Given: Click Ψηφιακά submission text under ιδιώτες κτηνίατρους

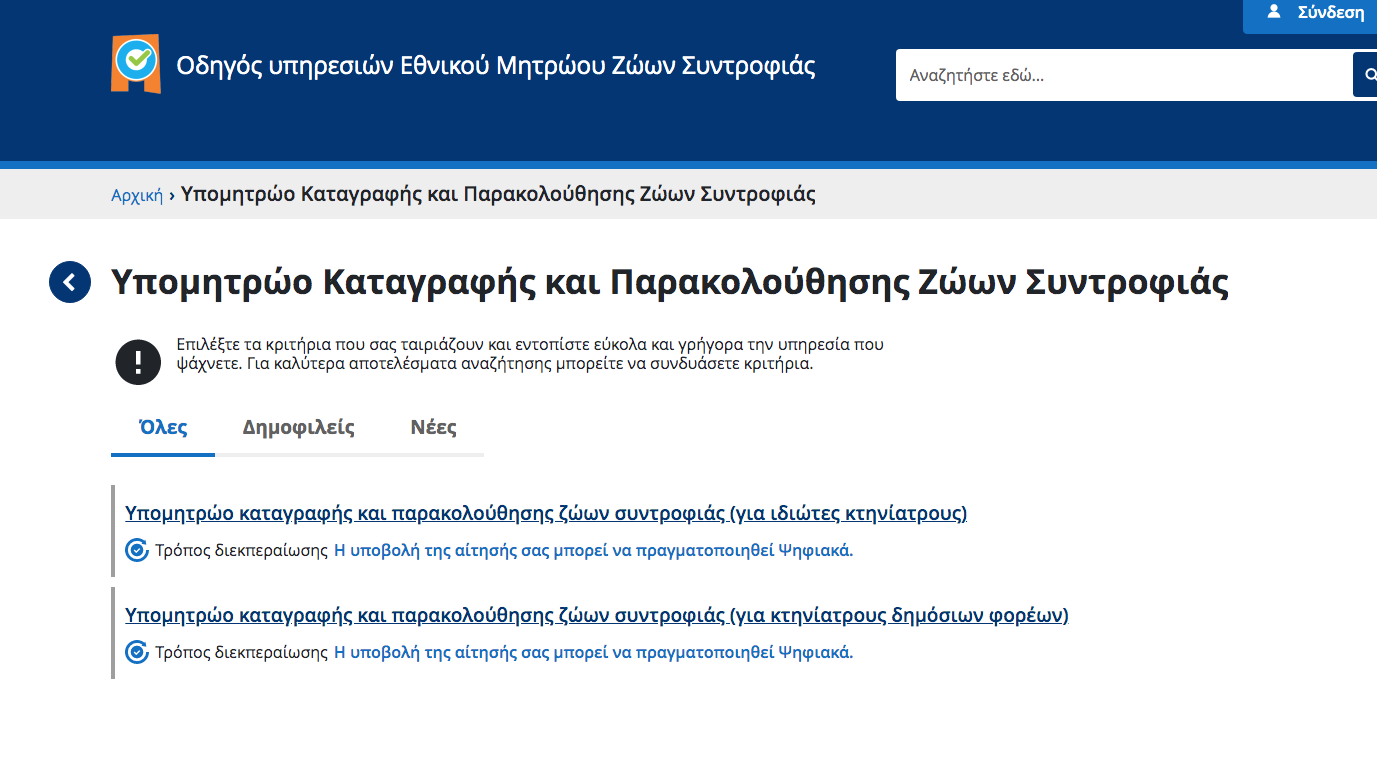Looking at the screenshot, I should (594, 550).
